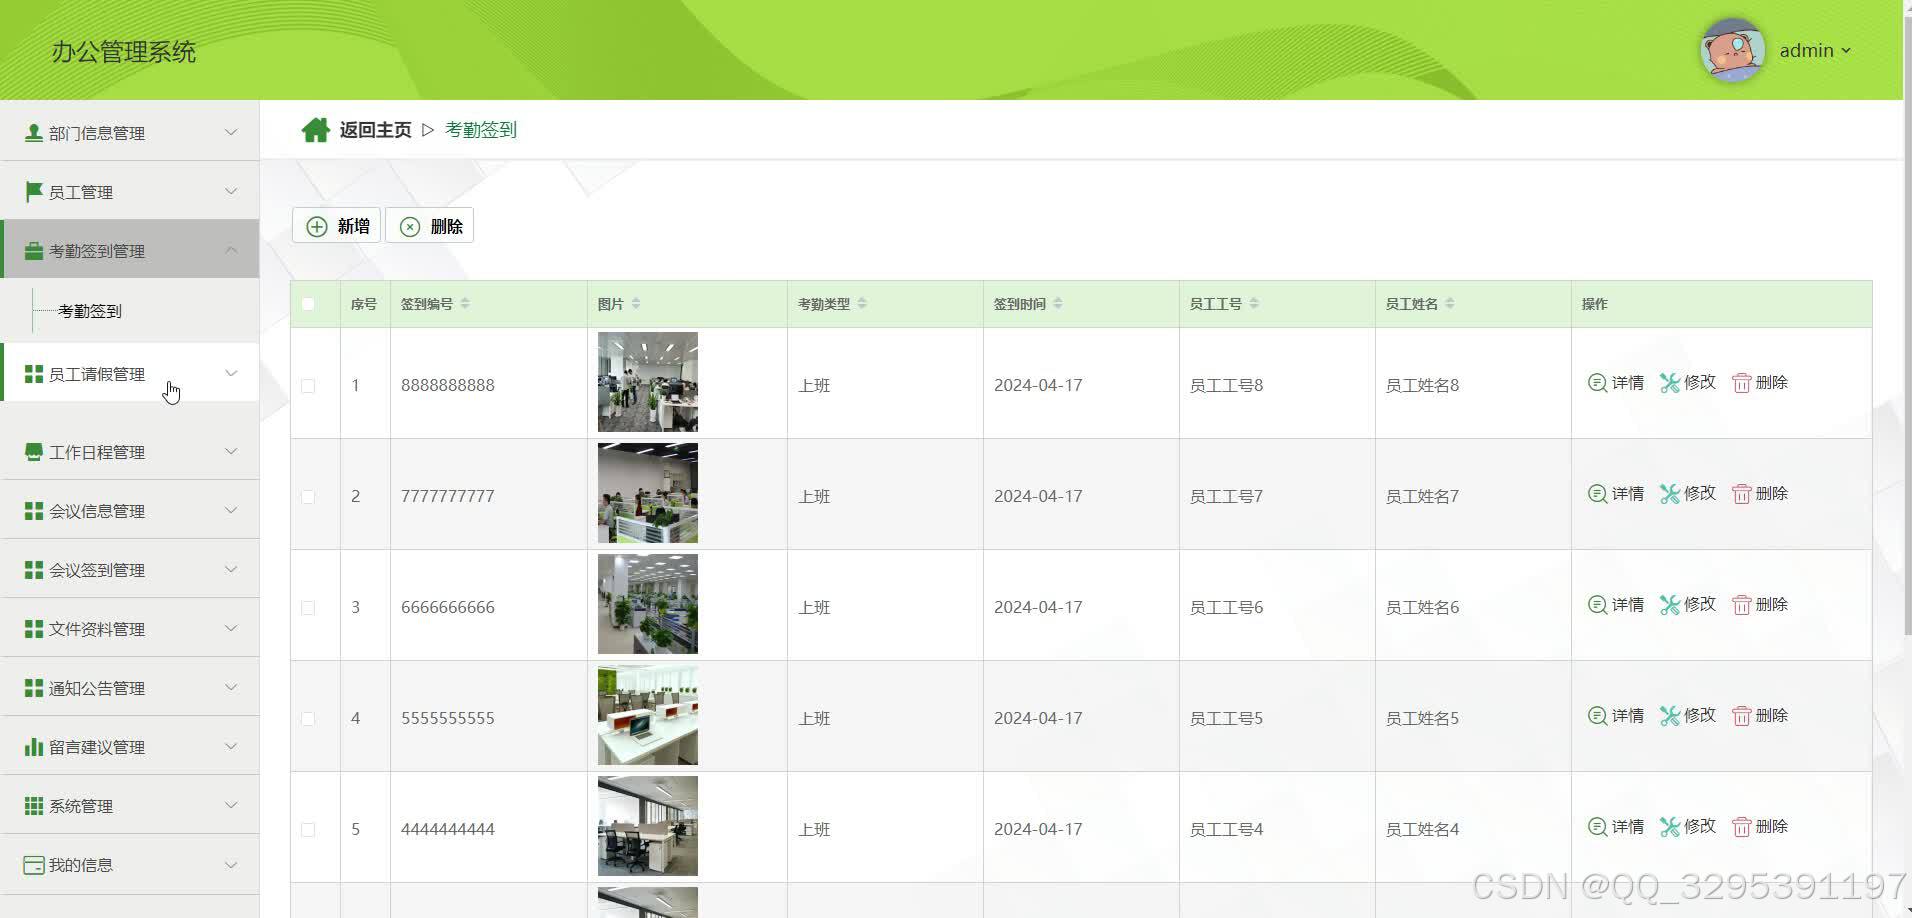
Task: Check the checkbox for row 1
Action: (308, 385)
